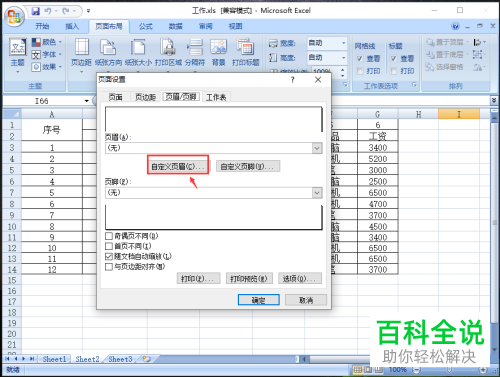Enable 奇偶页不同(D) checkbox
The image size is (500, 377).
coord(109,236)
